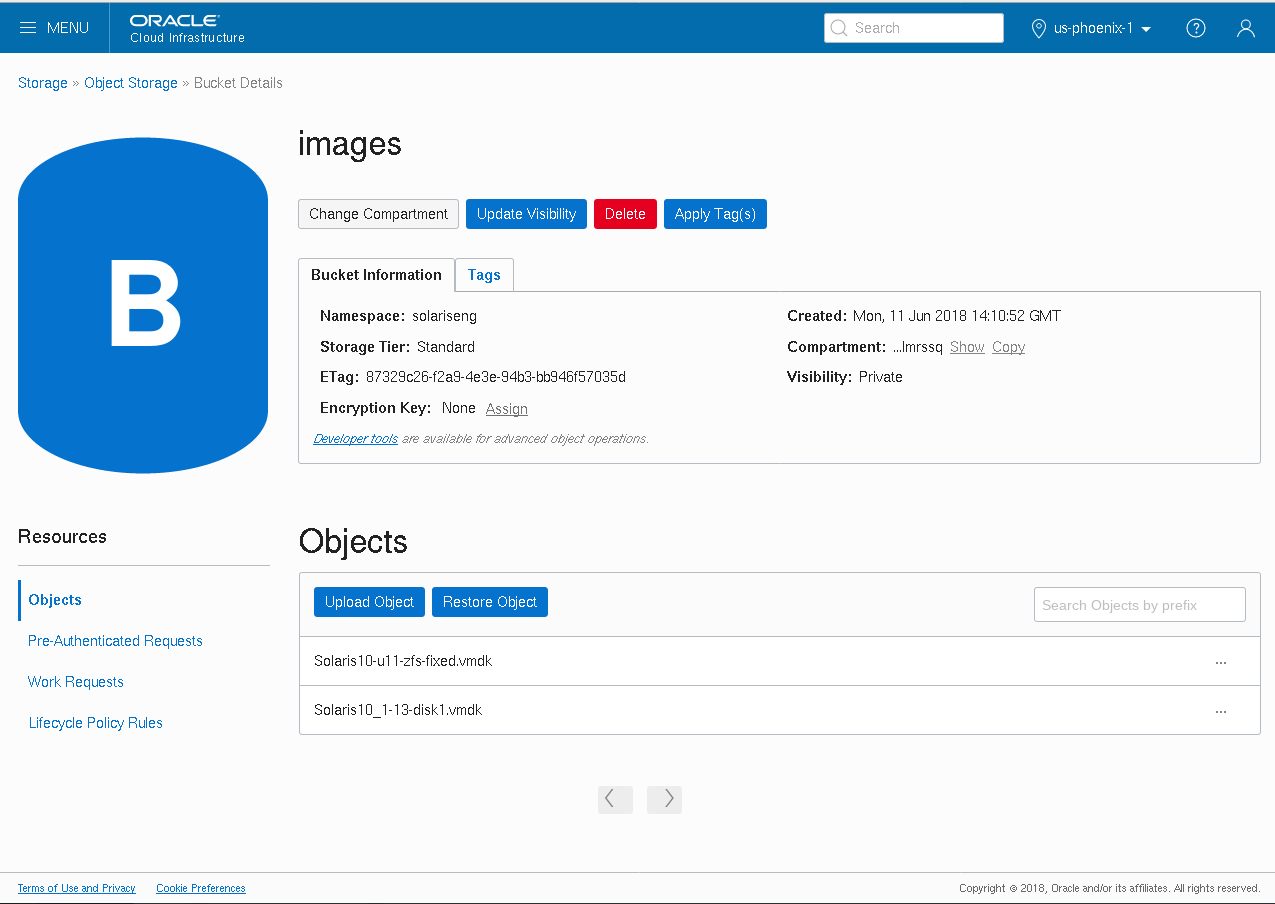Open Work Requests resource
This screenshot has width=1275, height=904.
76,682
